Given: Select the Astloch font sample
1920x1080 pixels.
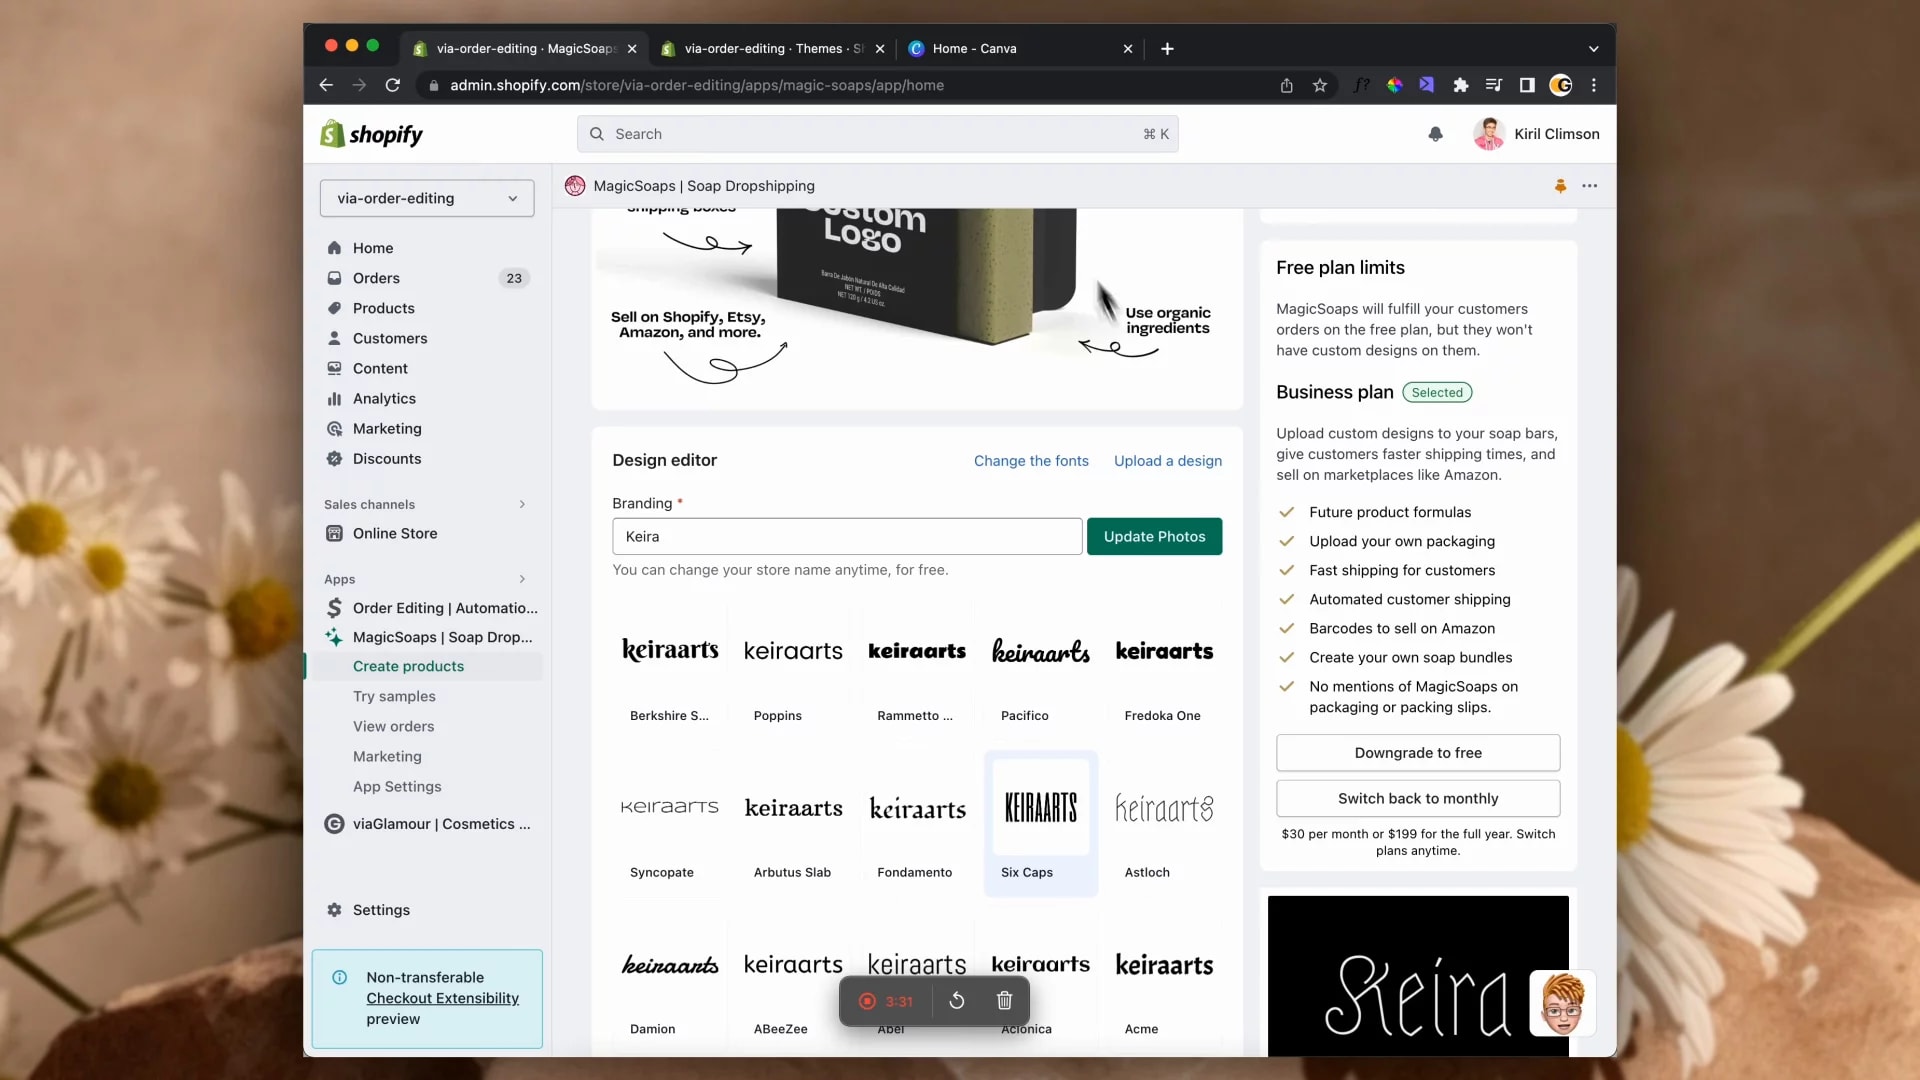Looking at the screenshot, I should (x=1164, y=823).
